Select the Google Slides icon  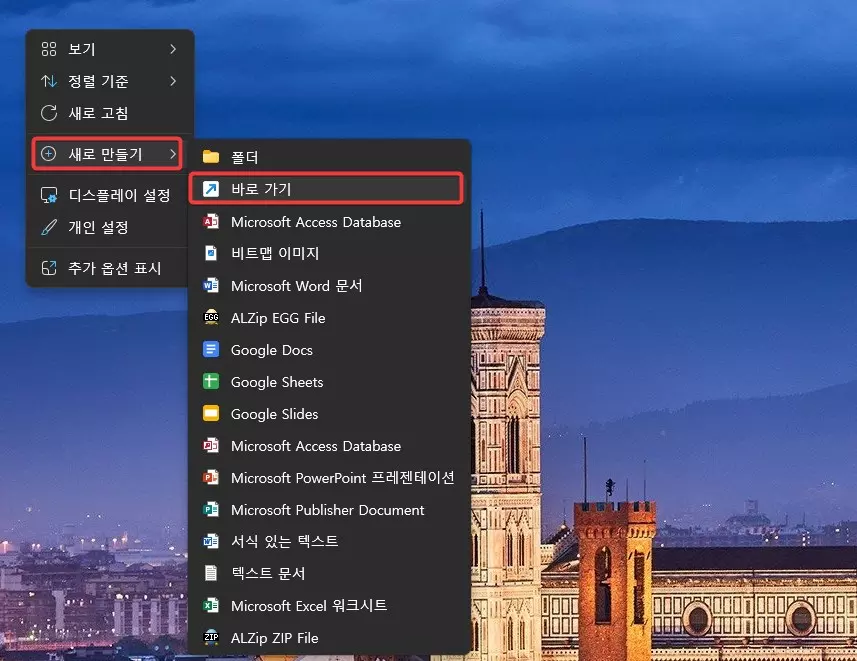click(x=211, y=413)
